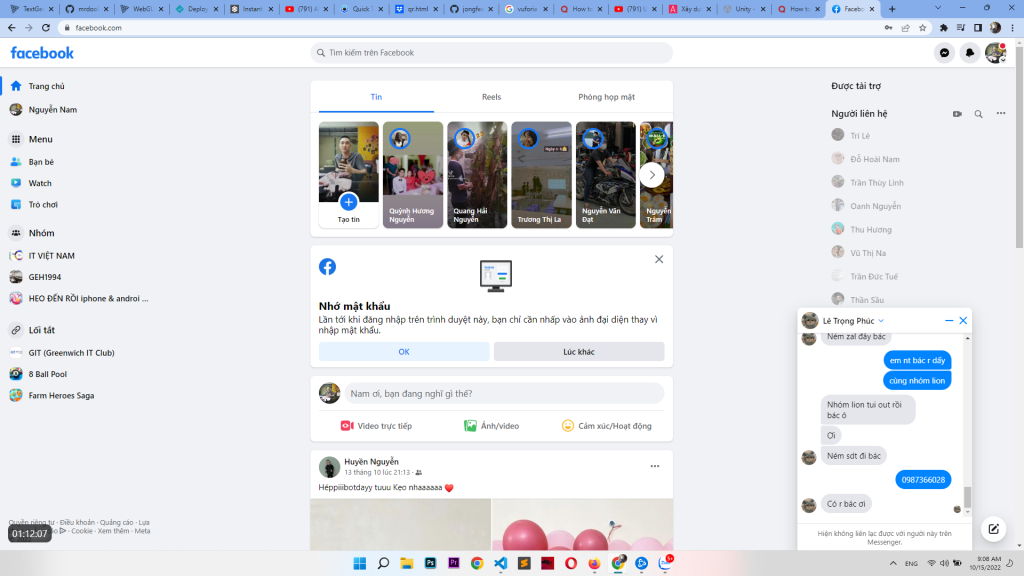1024x576 pixels.
Task: Show next stories with arrow button
Action: 652,175
